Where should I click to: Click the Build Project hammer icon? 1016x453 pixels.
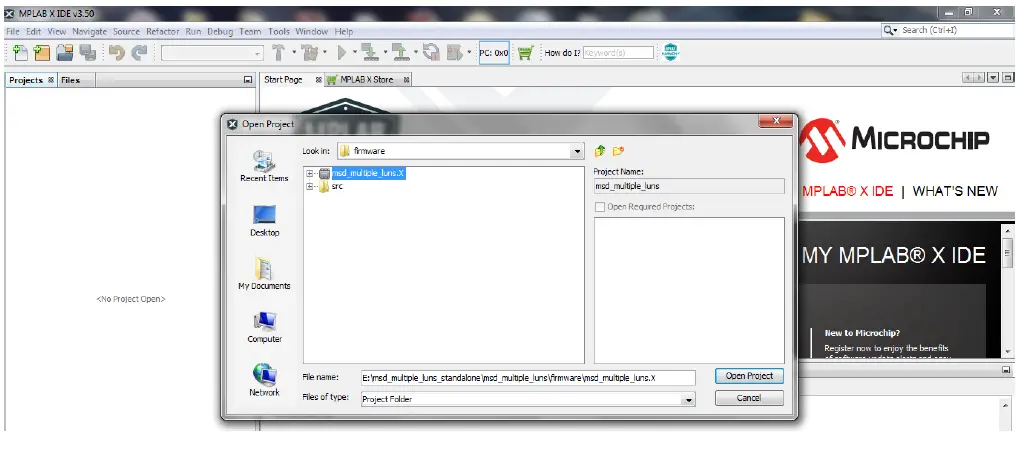(x=279, y=52)
